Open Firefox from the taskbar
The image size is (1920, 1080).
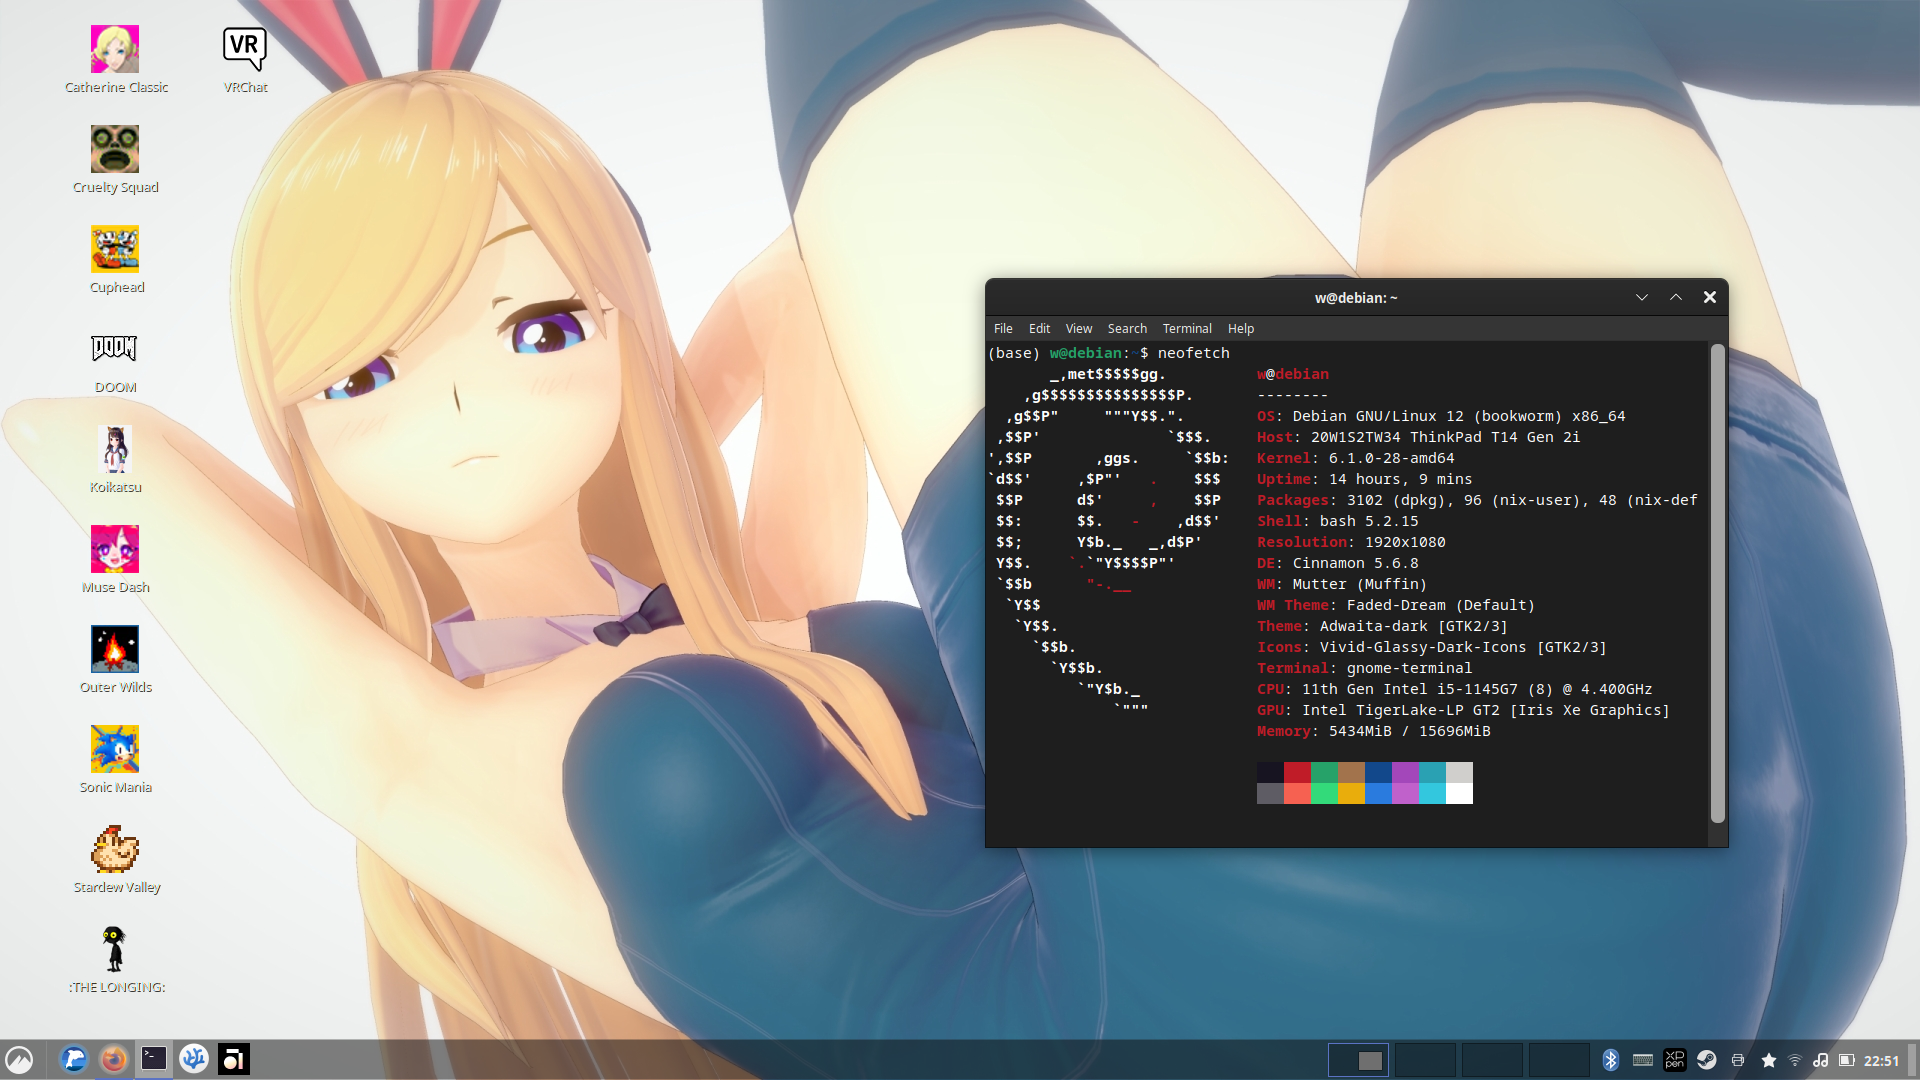coord(114,1059)
